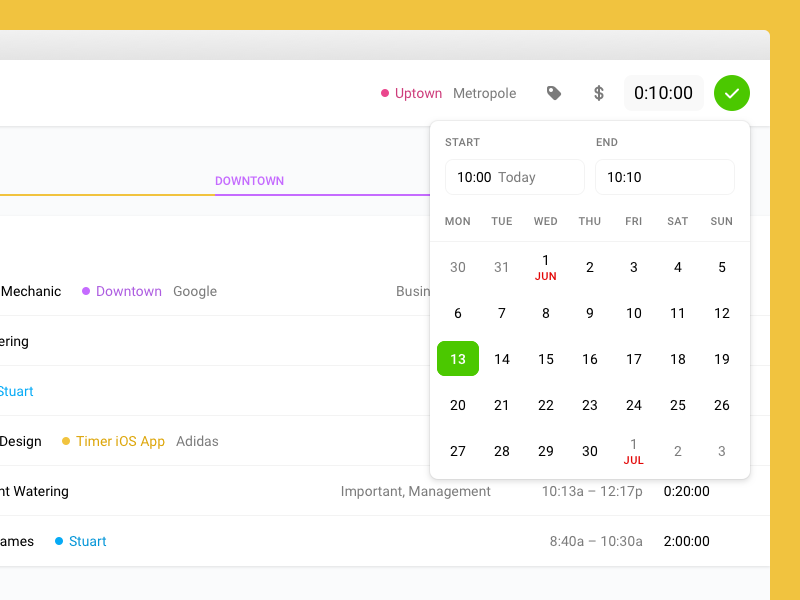Click the Stuart project in the last row
The width and height of the screenshot is (800, 600).
[87, 541]
